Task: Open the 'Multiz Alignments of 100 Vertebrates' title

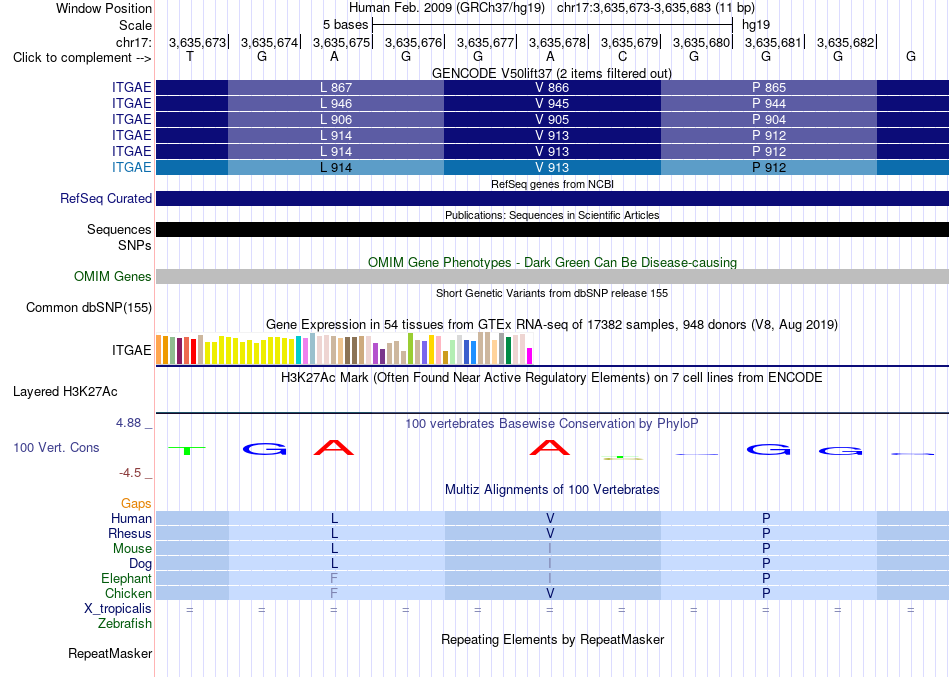Action: pos(552,489)
